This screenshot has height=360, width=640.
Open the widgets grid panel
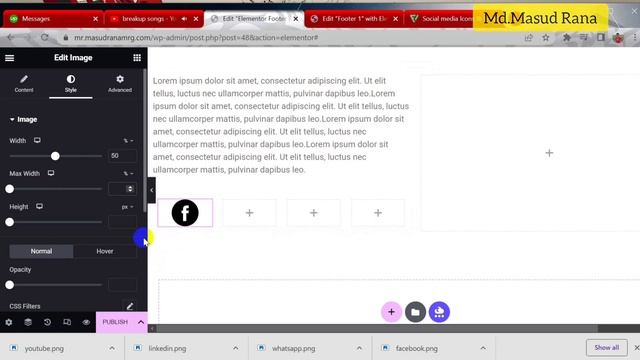coord(137,58)
